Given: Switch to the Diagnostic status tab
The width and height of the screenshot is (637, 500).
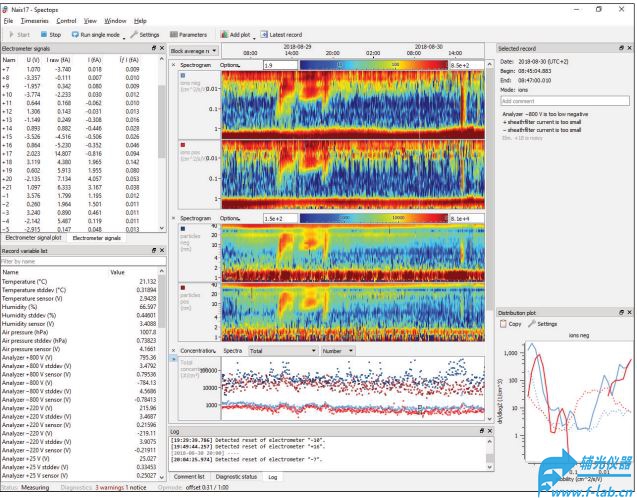Looking at the screenshot, I should (236, 477).
